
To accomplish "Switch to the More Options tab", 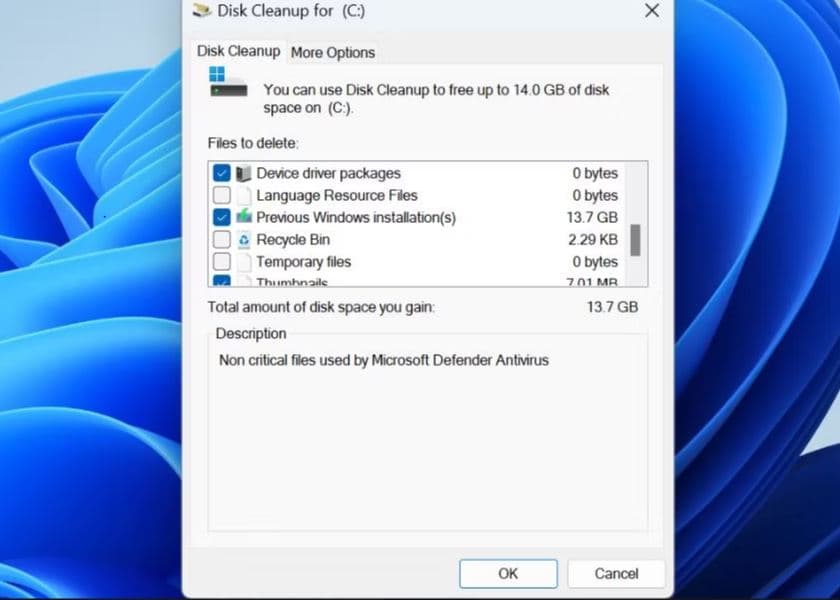I will coord(333,53).
